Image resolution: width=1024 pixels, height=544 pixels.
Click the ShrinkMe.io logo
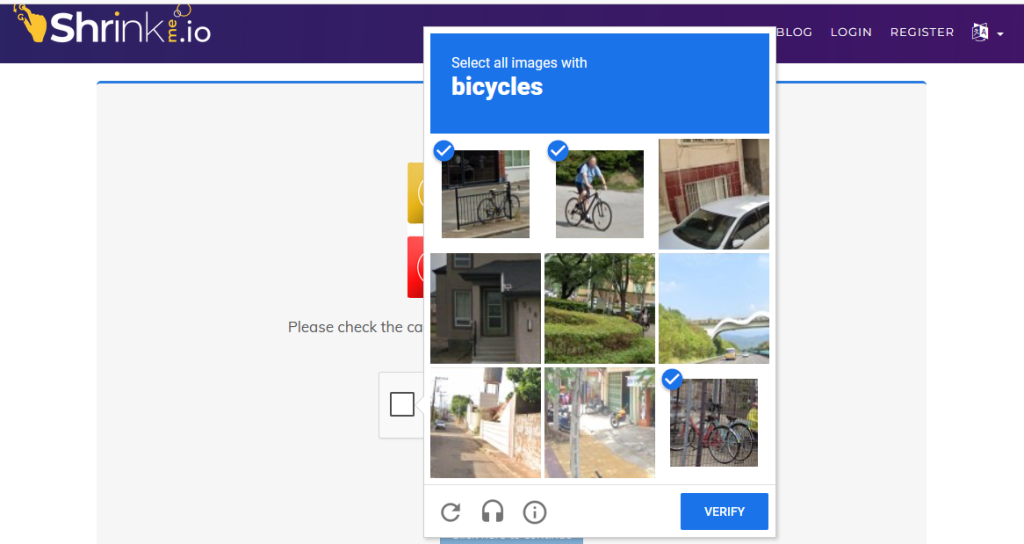click(112, 25)
